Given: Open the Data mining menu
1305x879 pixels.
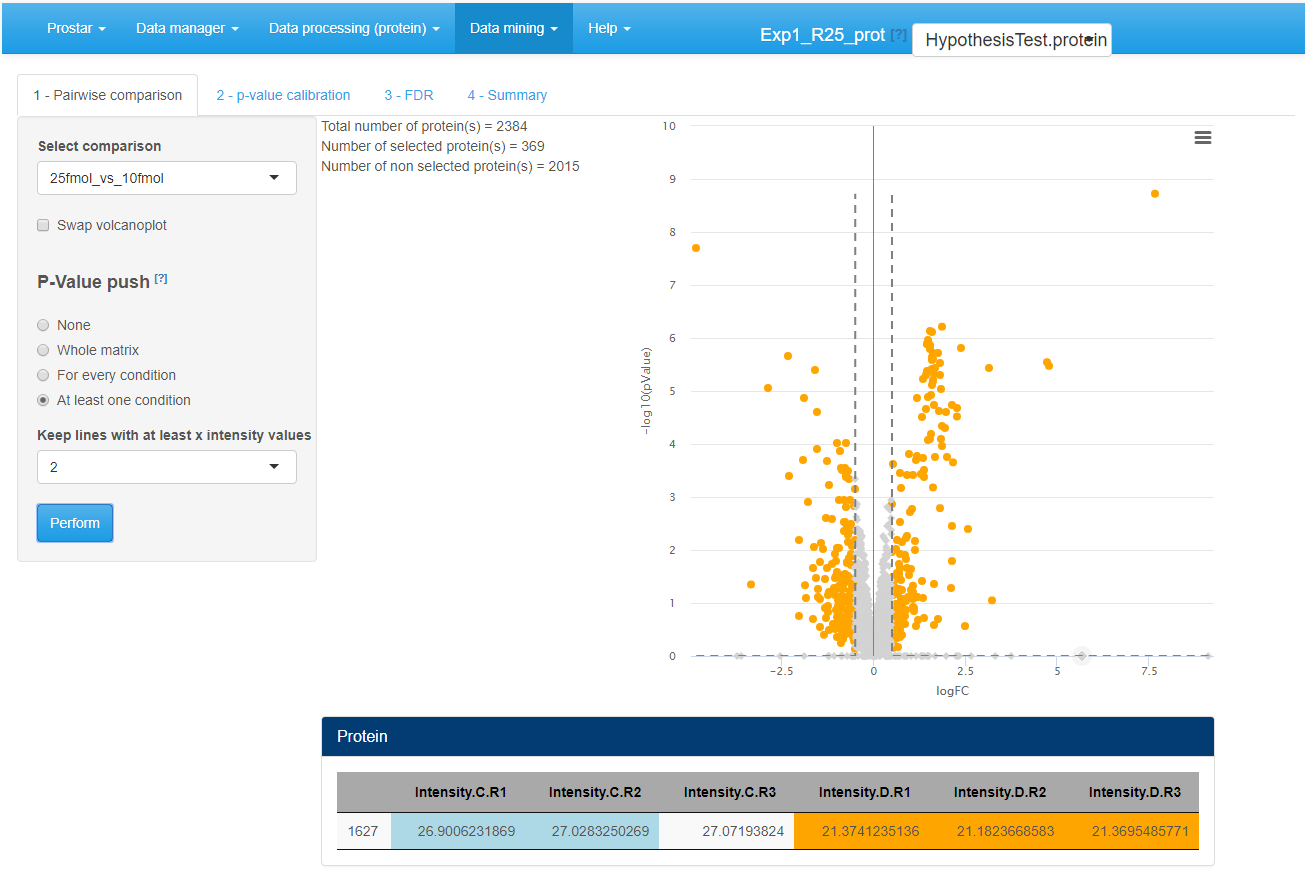Looking at the screenshot, I should [513, 28].
